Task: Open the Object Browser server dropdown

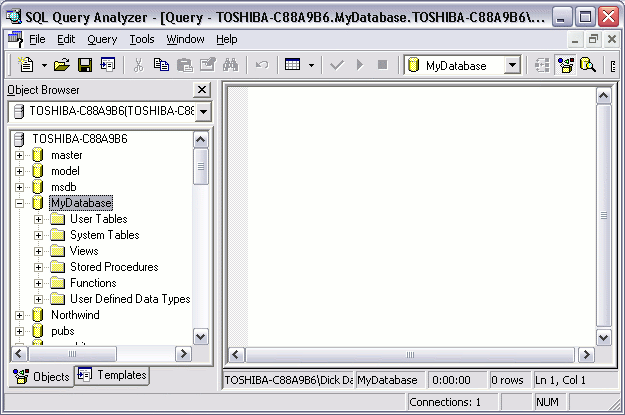Action: coord(203,111)
